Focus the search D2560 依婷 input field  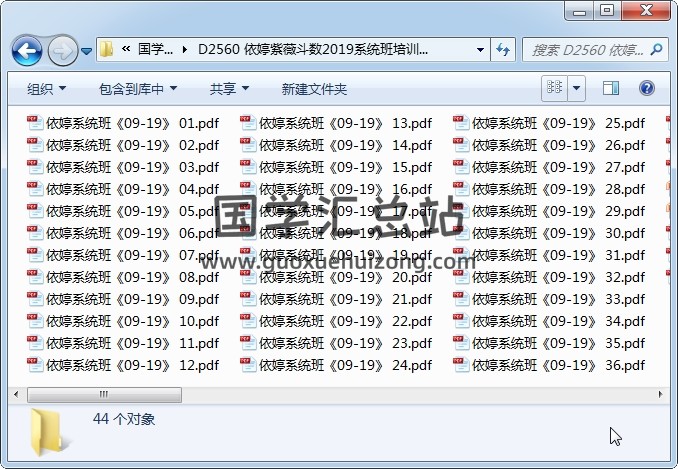(587, 50)
